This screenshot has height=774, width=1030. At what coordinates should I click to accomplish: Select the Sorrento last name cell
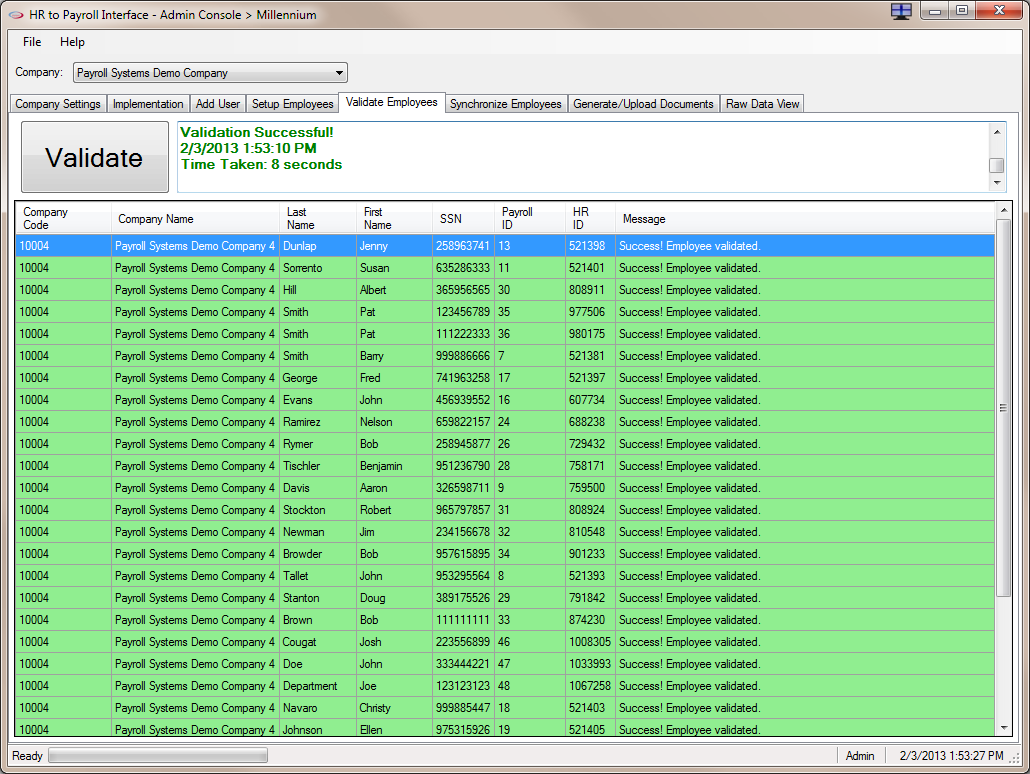pyautogui.click(x=318, y=268)
